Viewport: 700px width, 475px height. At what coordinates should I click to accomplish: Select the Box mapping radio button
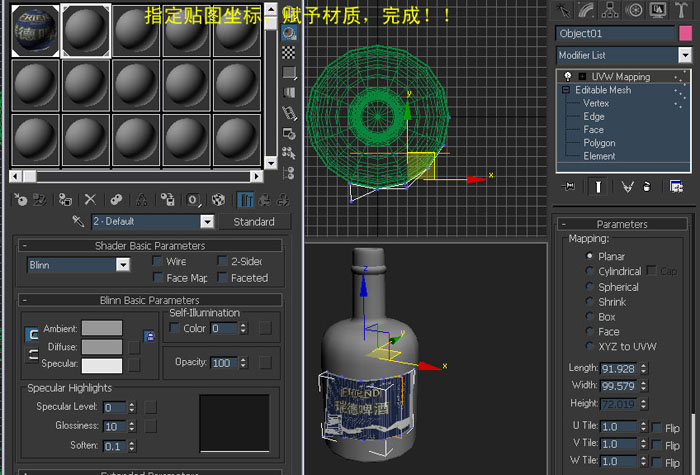589,316
